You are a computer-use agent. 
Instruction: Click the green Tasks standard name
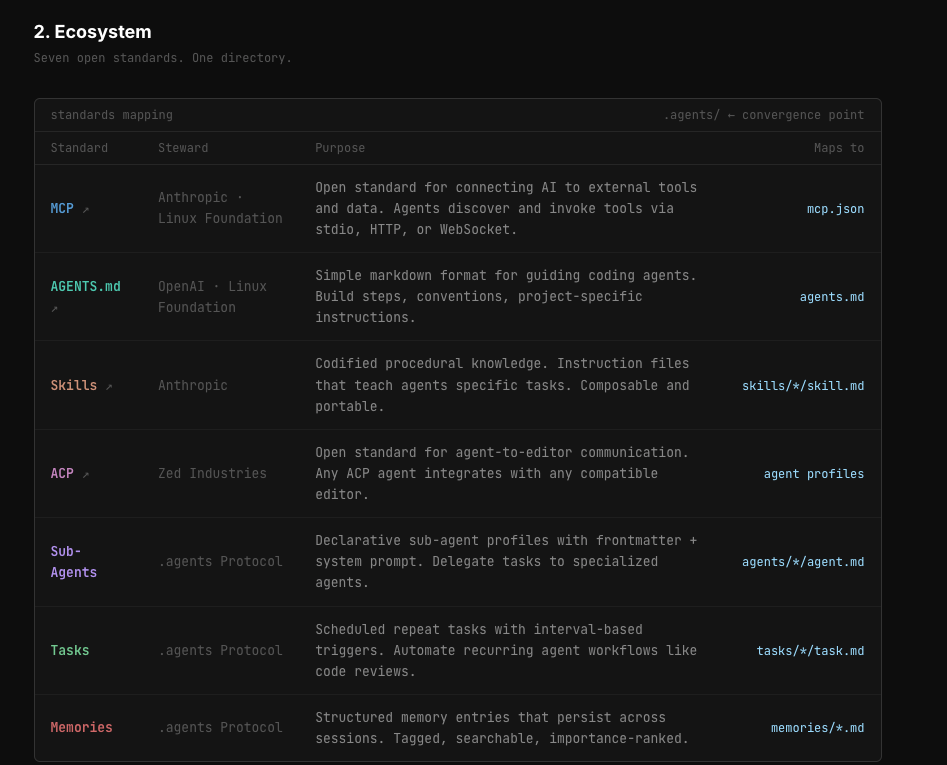click(x=70, y=651)
